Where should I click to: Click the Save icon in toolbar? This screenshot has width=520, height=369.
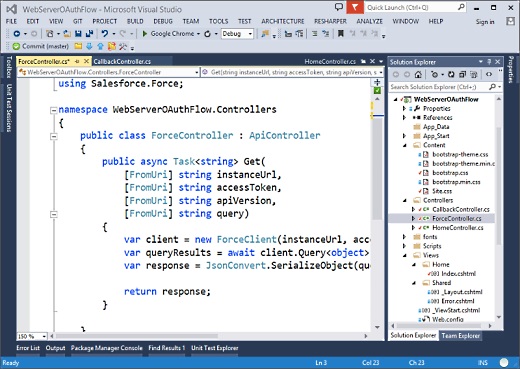tap(78, 34)
